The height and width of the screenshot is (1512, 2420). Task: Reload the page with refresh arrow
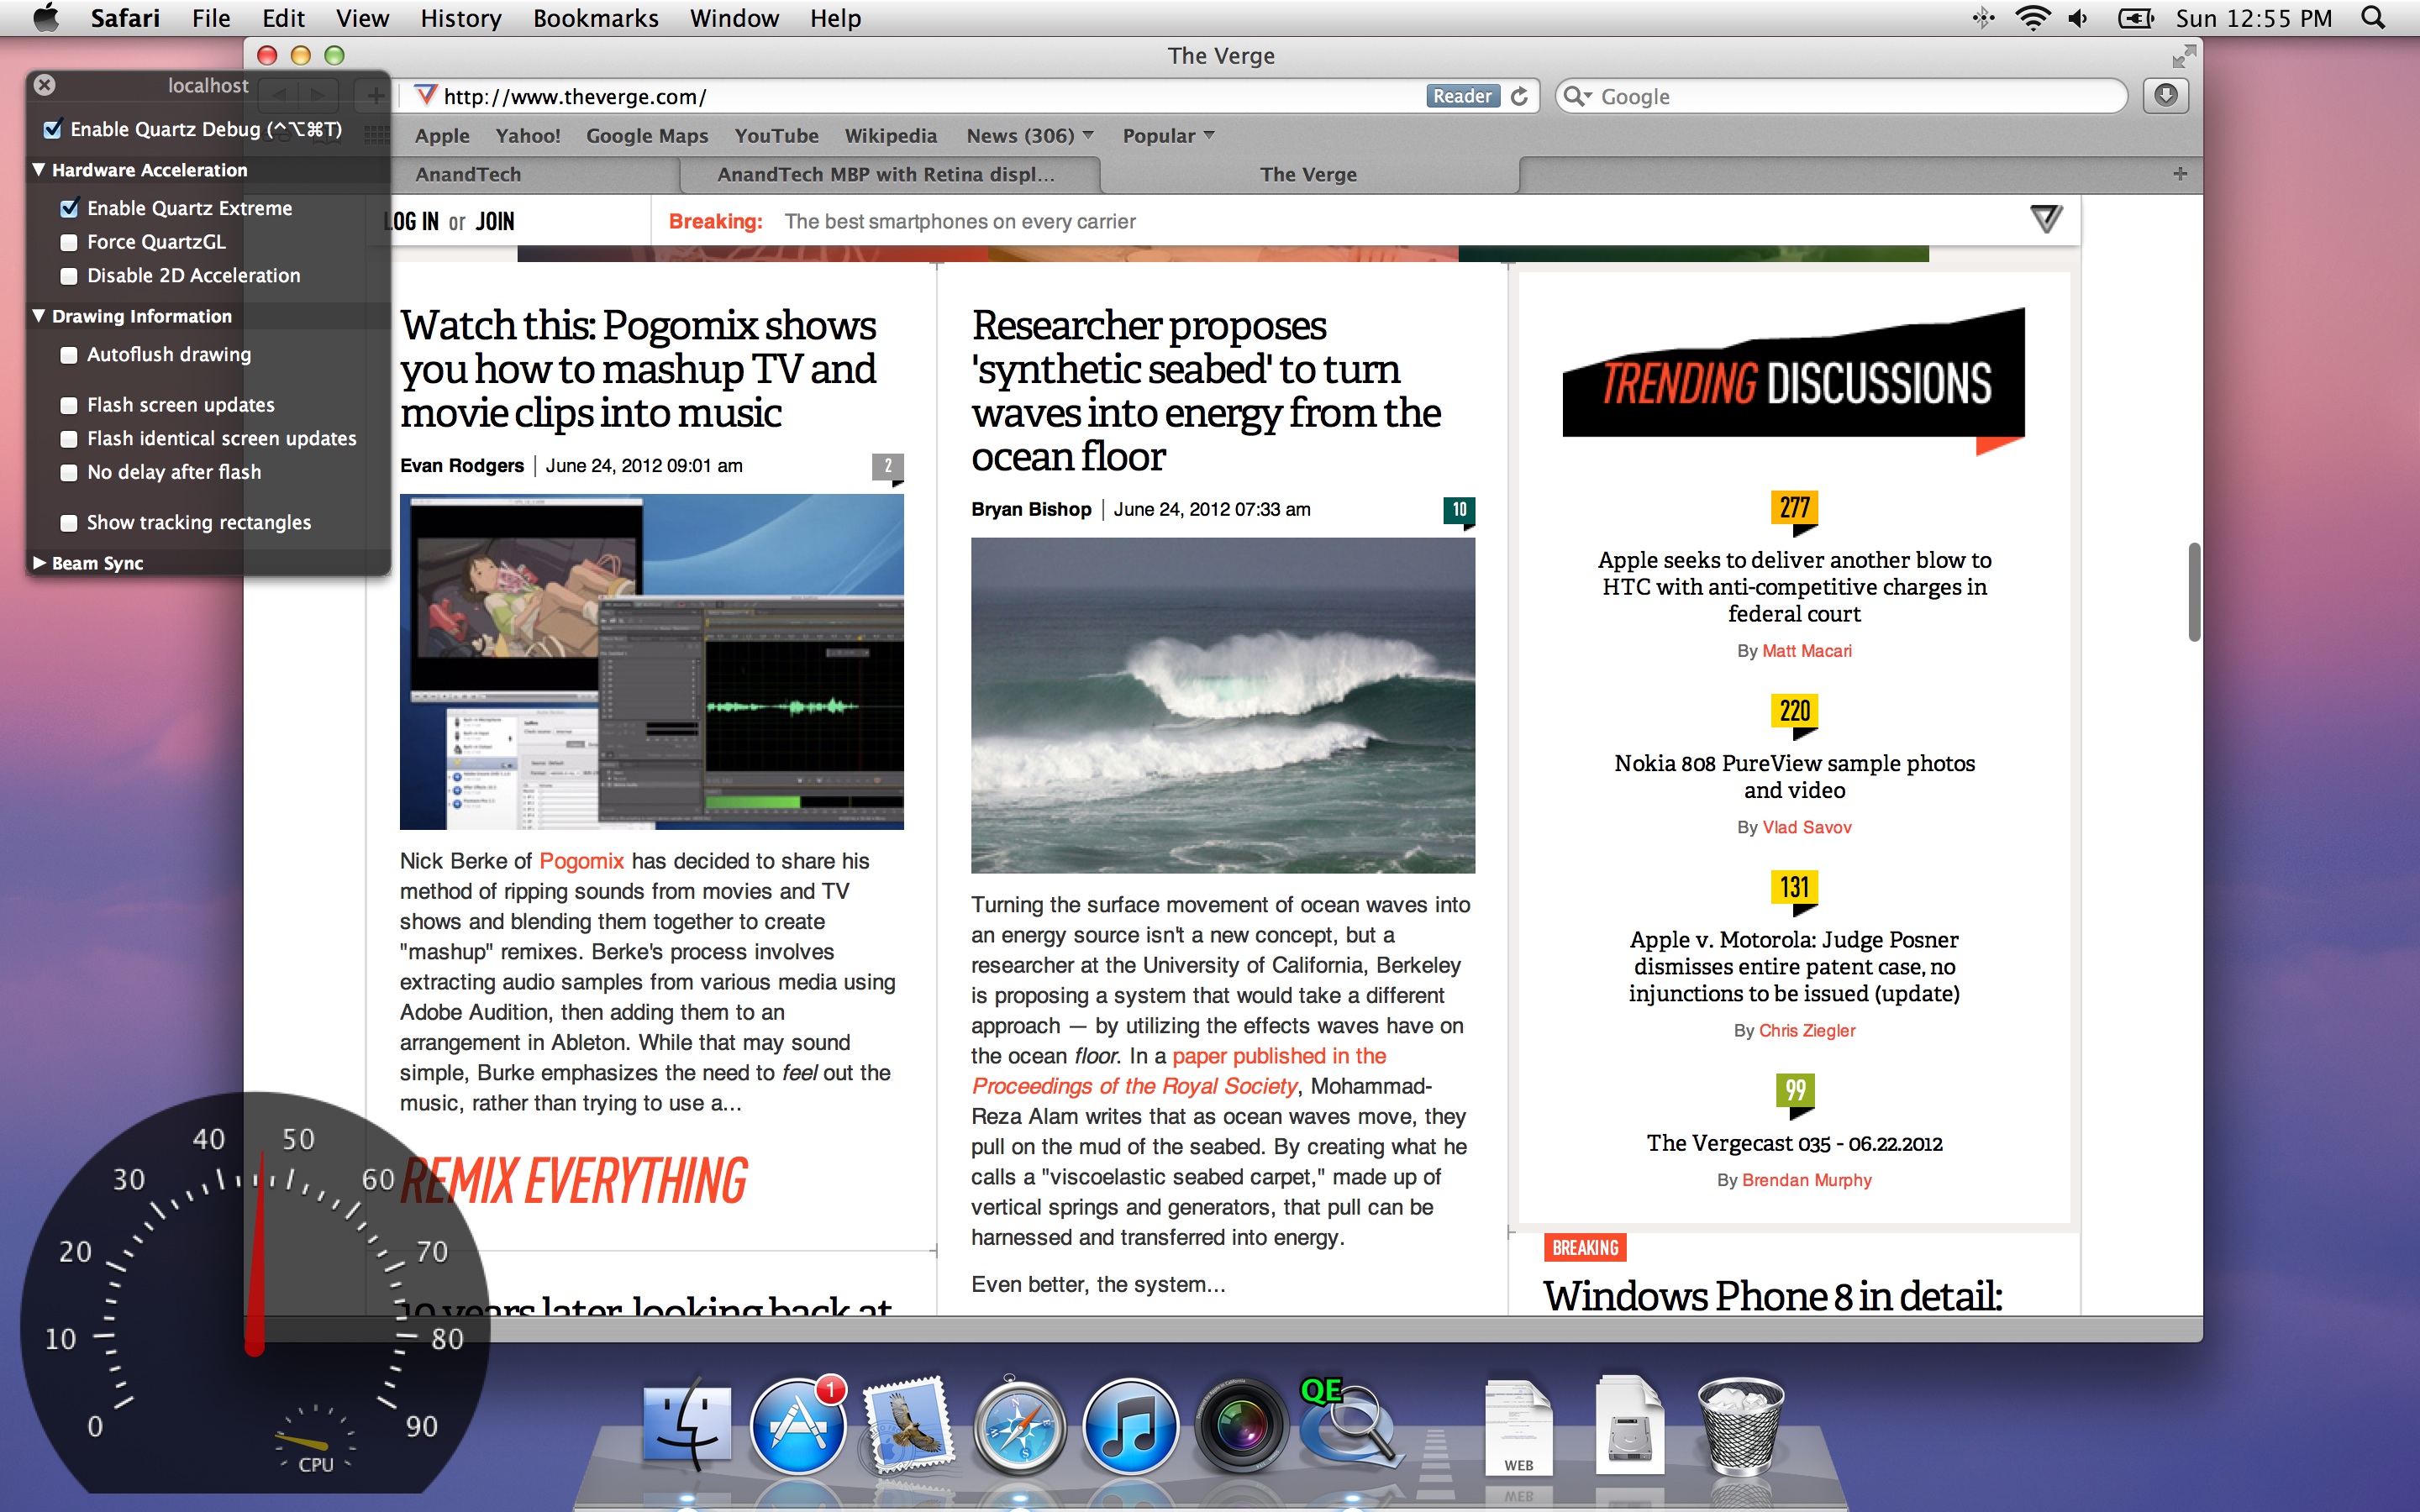coord(1519,96)
